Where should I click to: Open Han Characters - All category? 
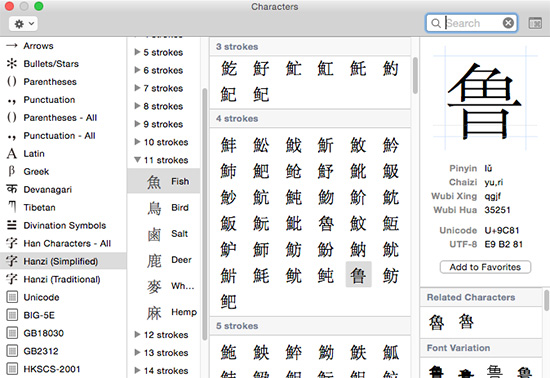(63, 243)
